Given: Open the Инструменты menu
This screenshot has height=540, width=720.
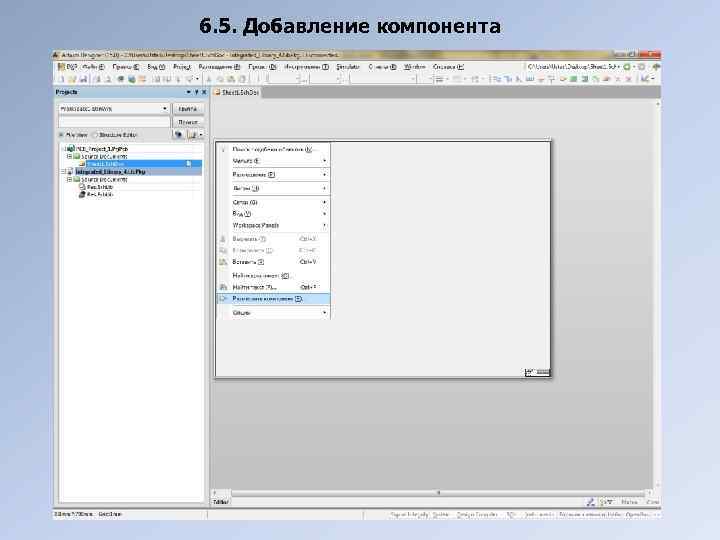Looking at the screenshot, I should [306, 67].
